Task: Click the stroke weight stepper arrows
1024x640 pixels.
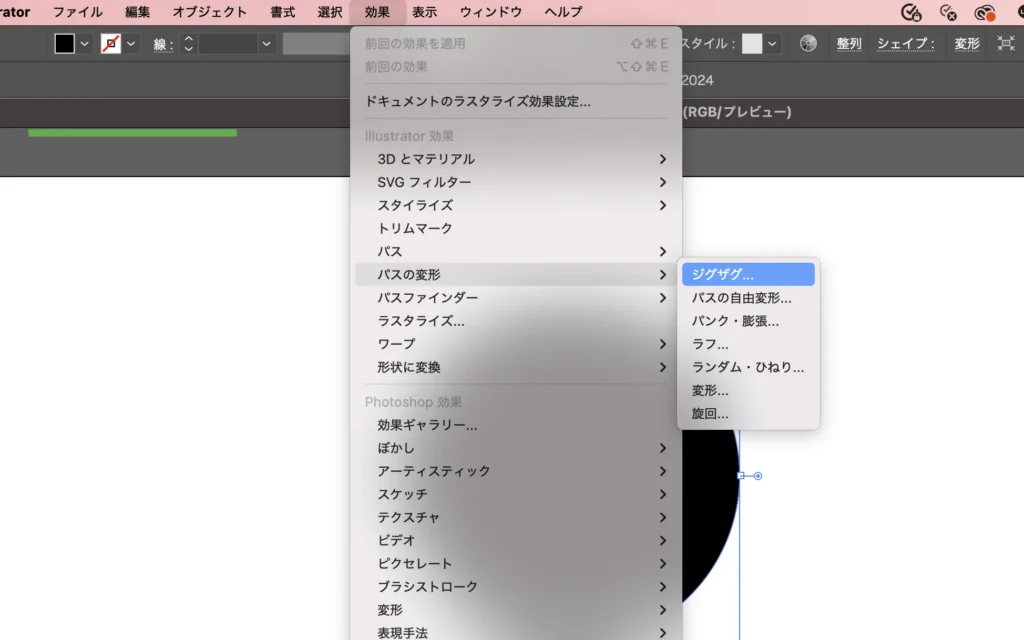Action: click(188, 44)
